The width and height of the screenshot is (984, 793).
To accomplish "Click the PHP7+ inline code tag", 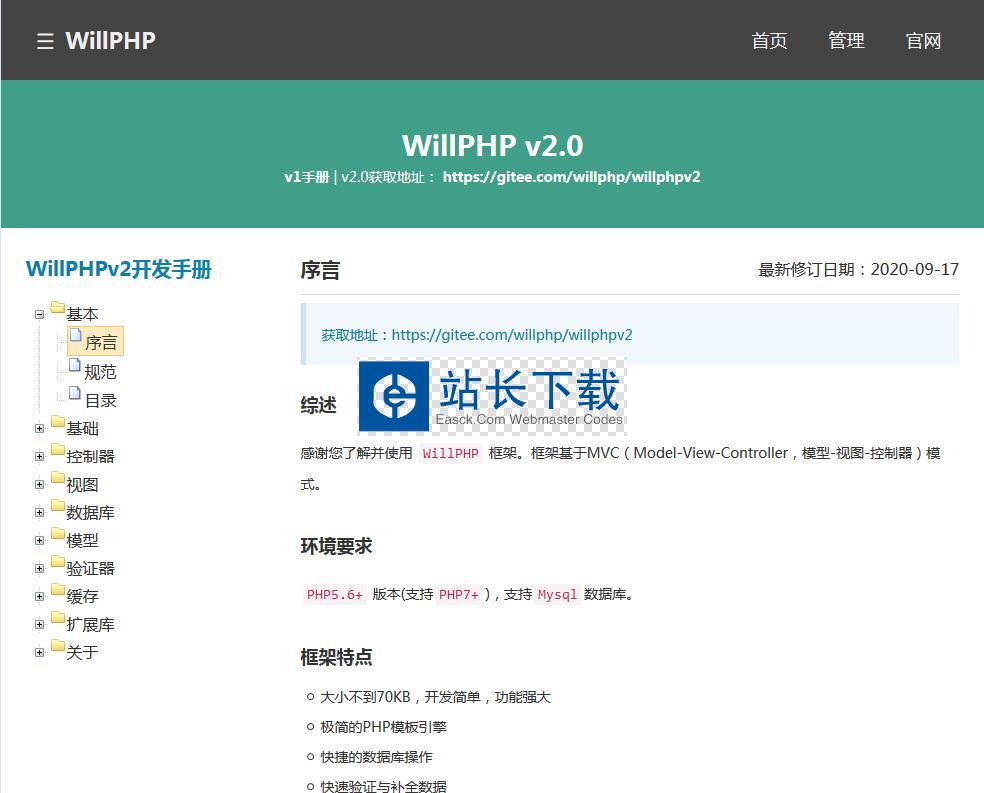I will click(x=458, y=594).
